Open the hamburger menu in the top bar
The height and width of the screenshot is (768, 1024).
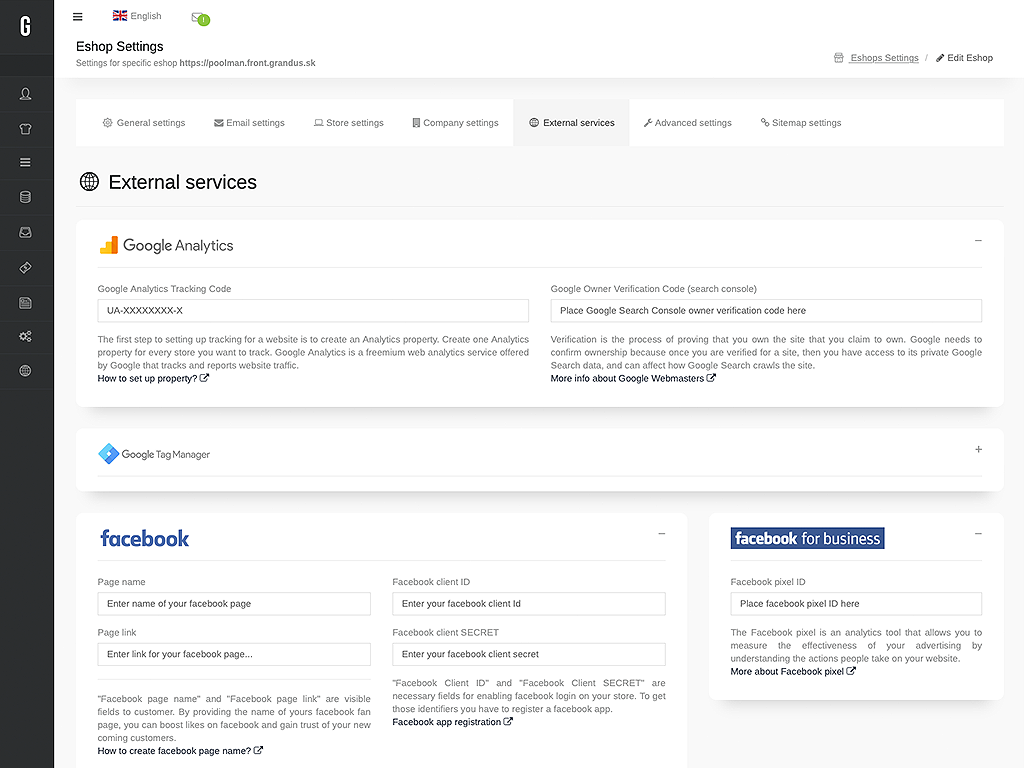point(78,17)
